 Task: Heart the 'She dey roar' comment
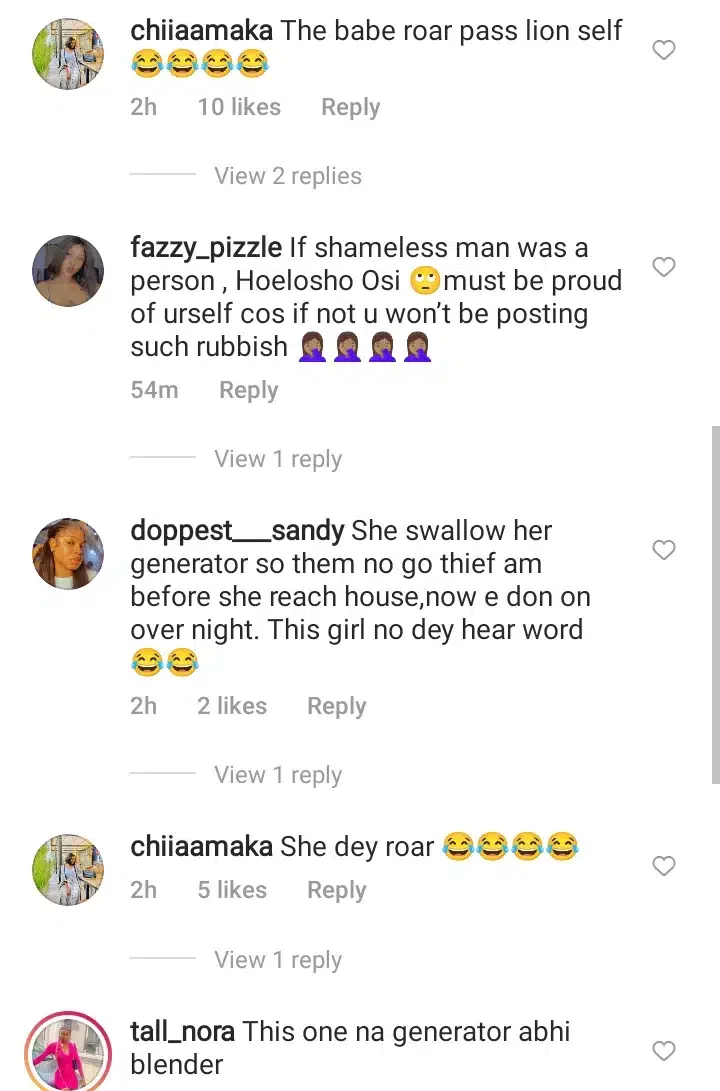(664, 866)
